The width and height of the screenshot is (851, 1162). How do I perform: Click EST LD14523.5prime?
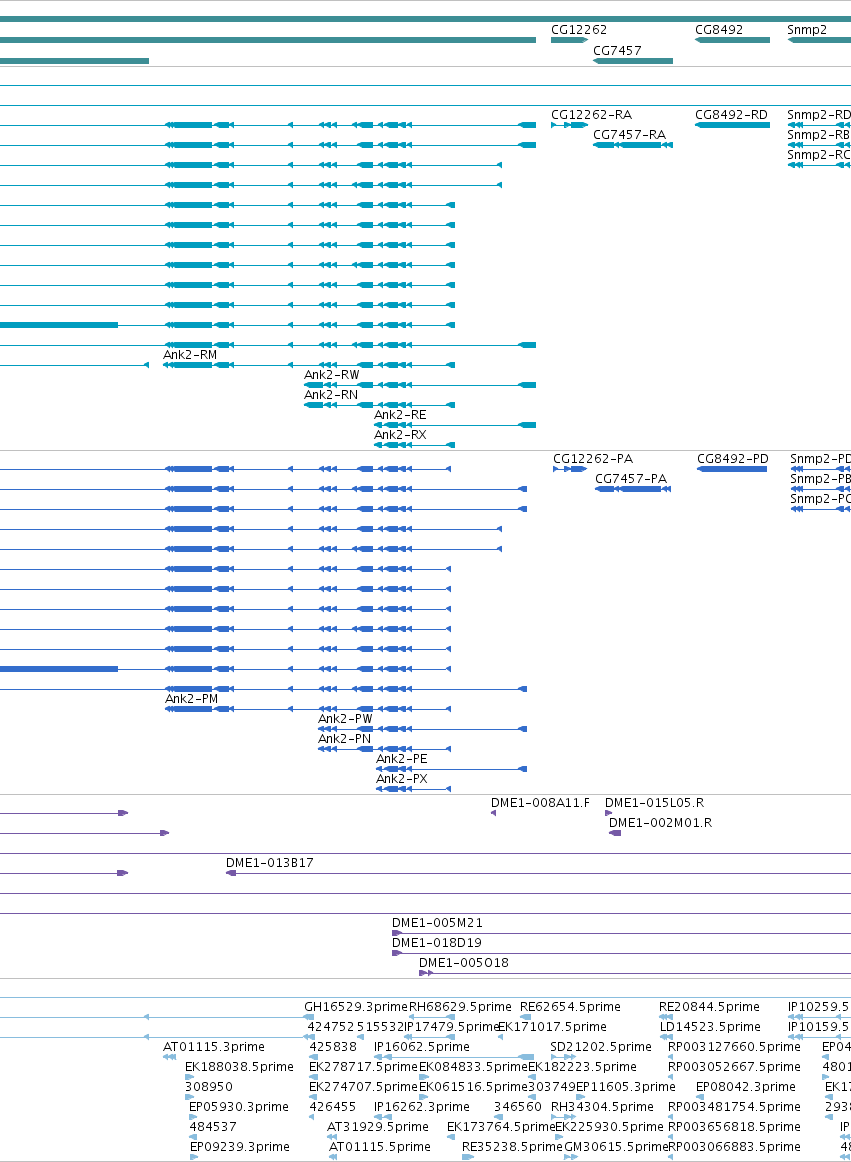pos(710,1027)
